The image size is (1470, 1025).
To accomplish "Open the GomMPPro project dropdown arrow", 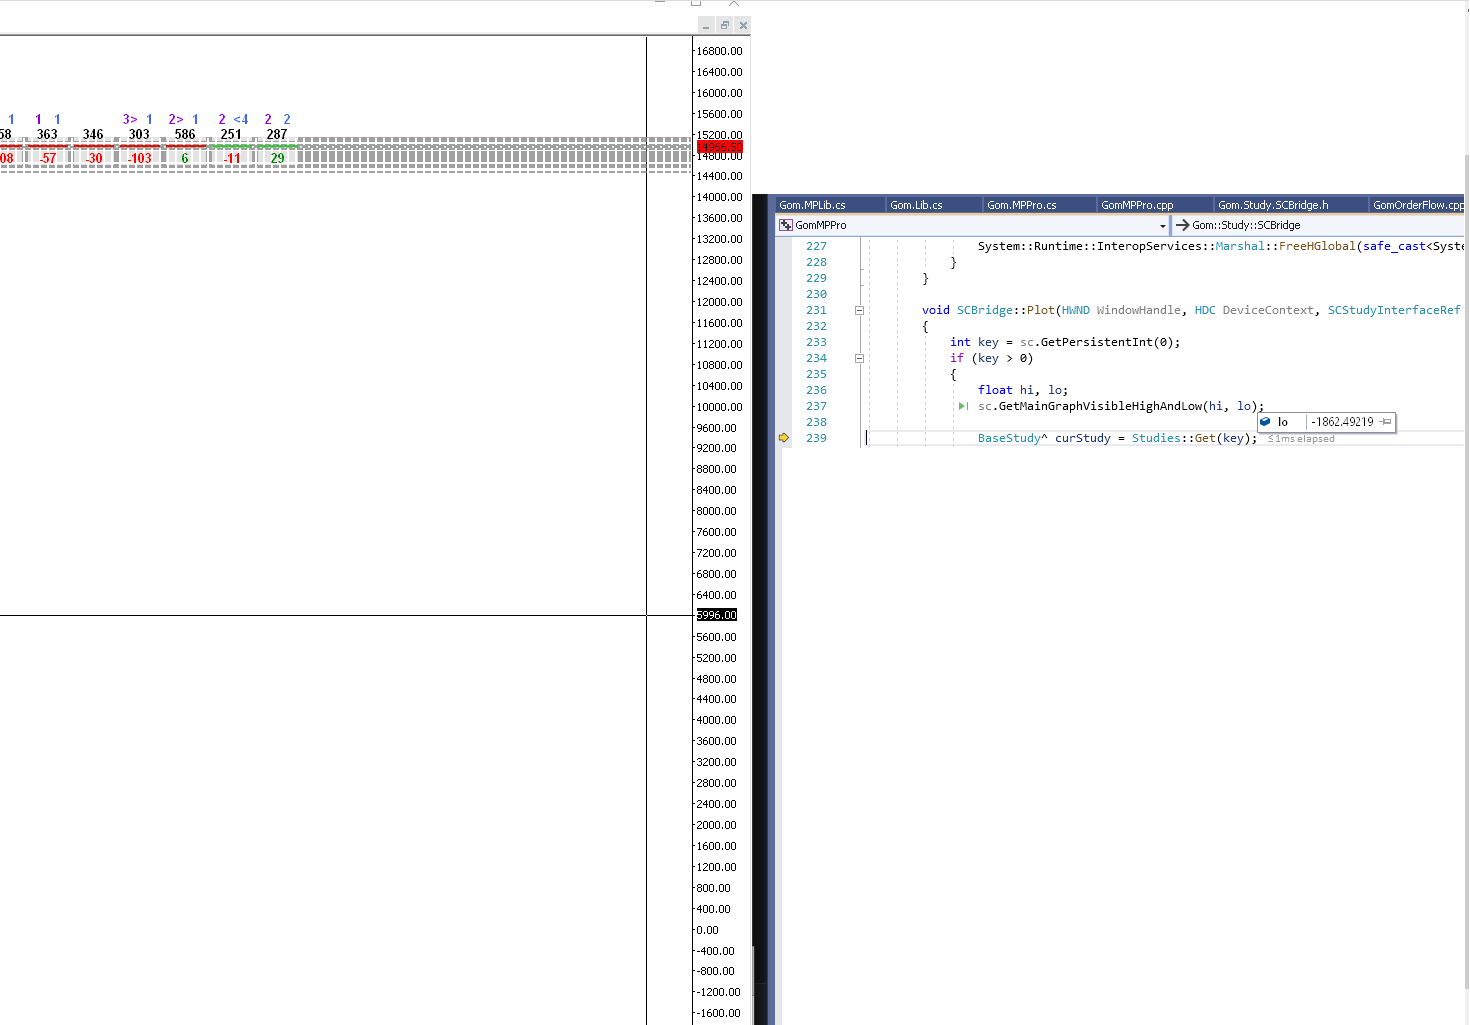I will 1162,226.
